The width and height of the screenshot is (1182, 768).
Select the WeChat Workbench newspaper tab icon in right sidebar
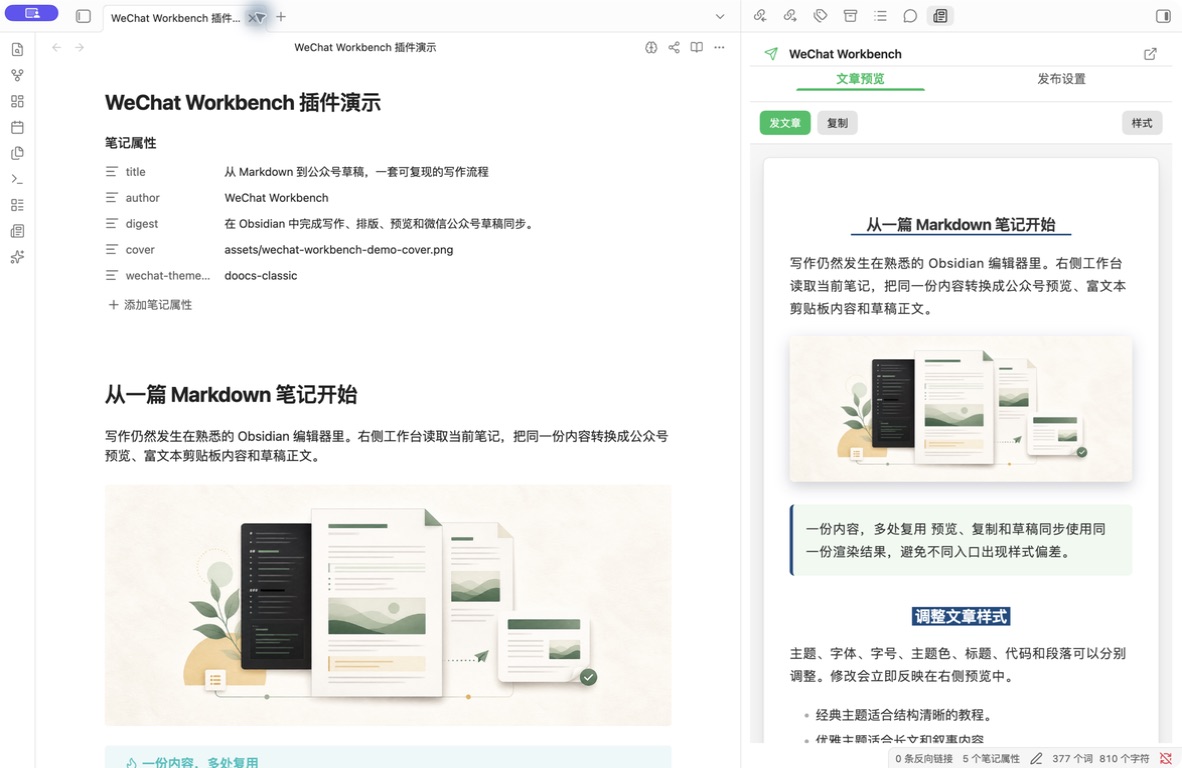(940, 16)
